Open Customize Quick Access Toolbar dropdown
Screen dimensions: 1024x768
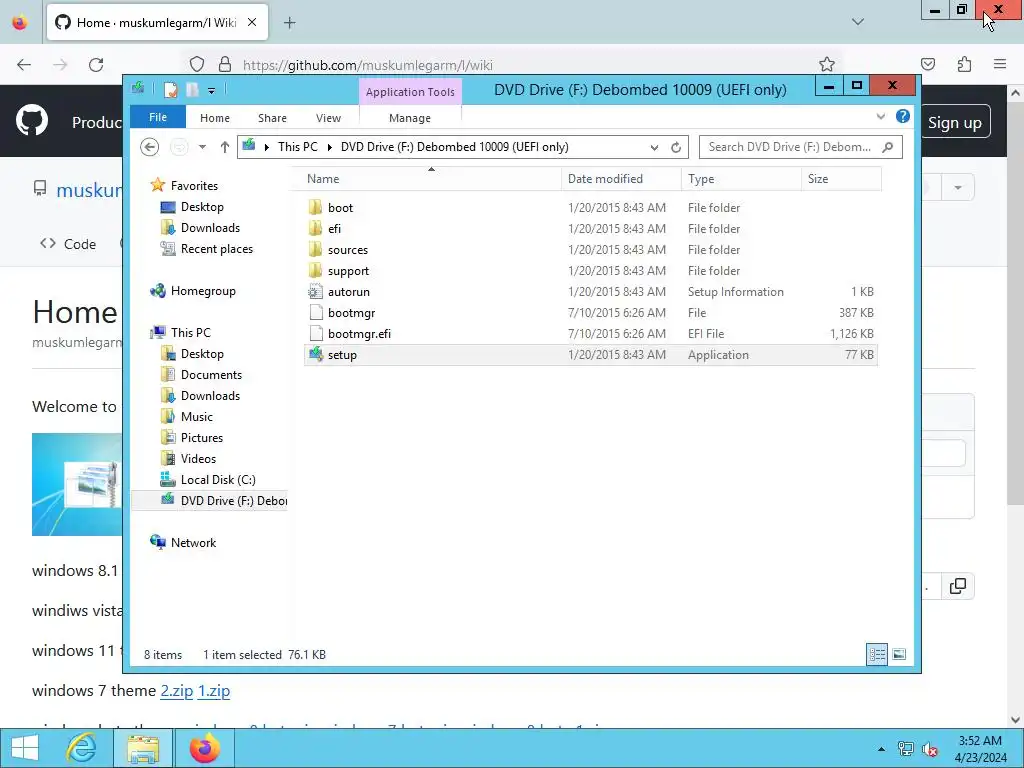click(x=212, y=91)
